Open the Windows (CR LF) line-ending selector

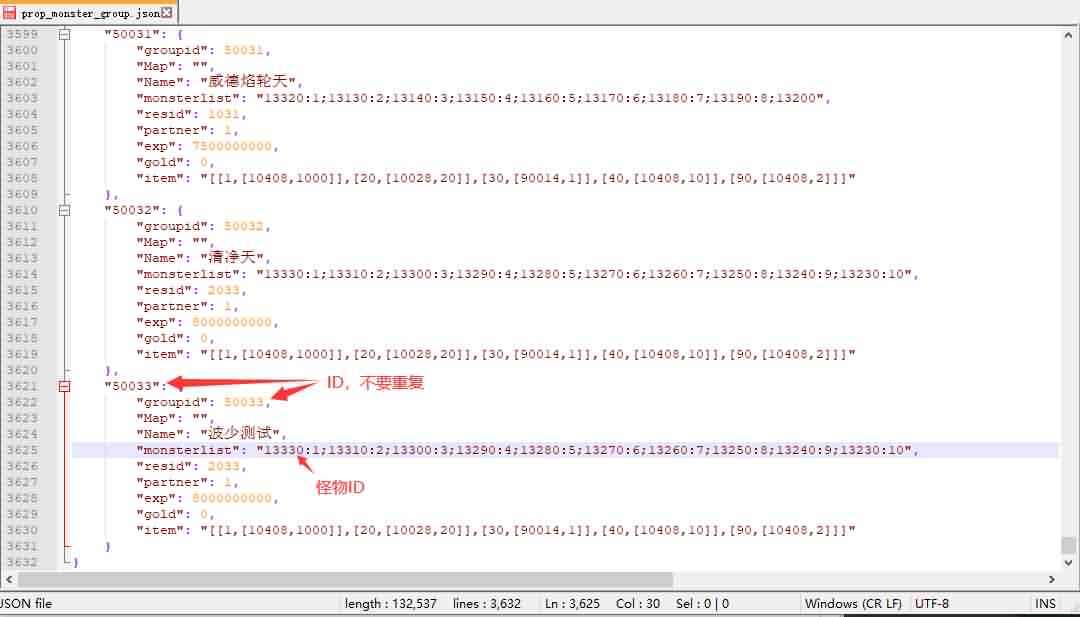[852, 603]
